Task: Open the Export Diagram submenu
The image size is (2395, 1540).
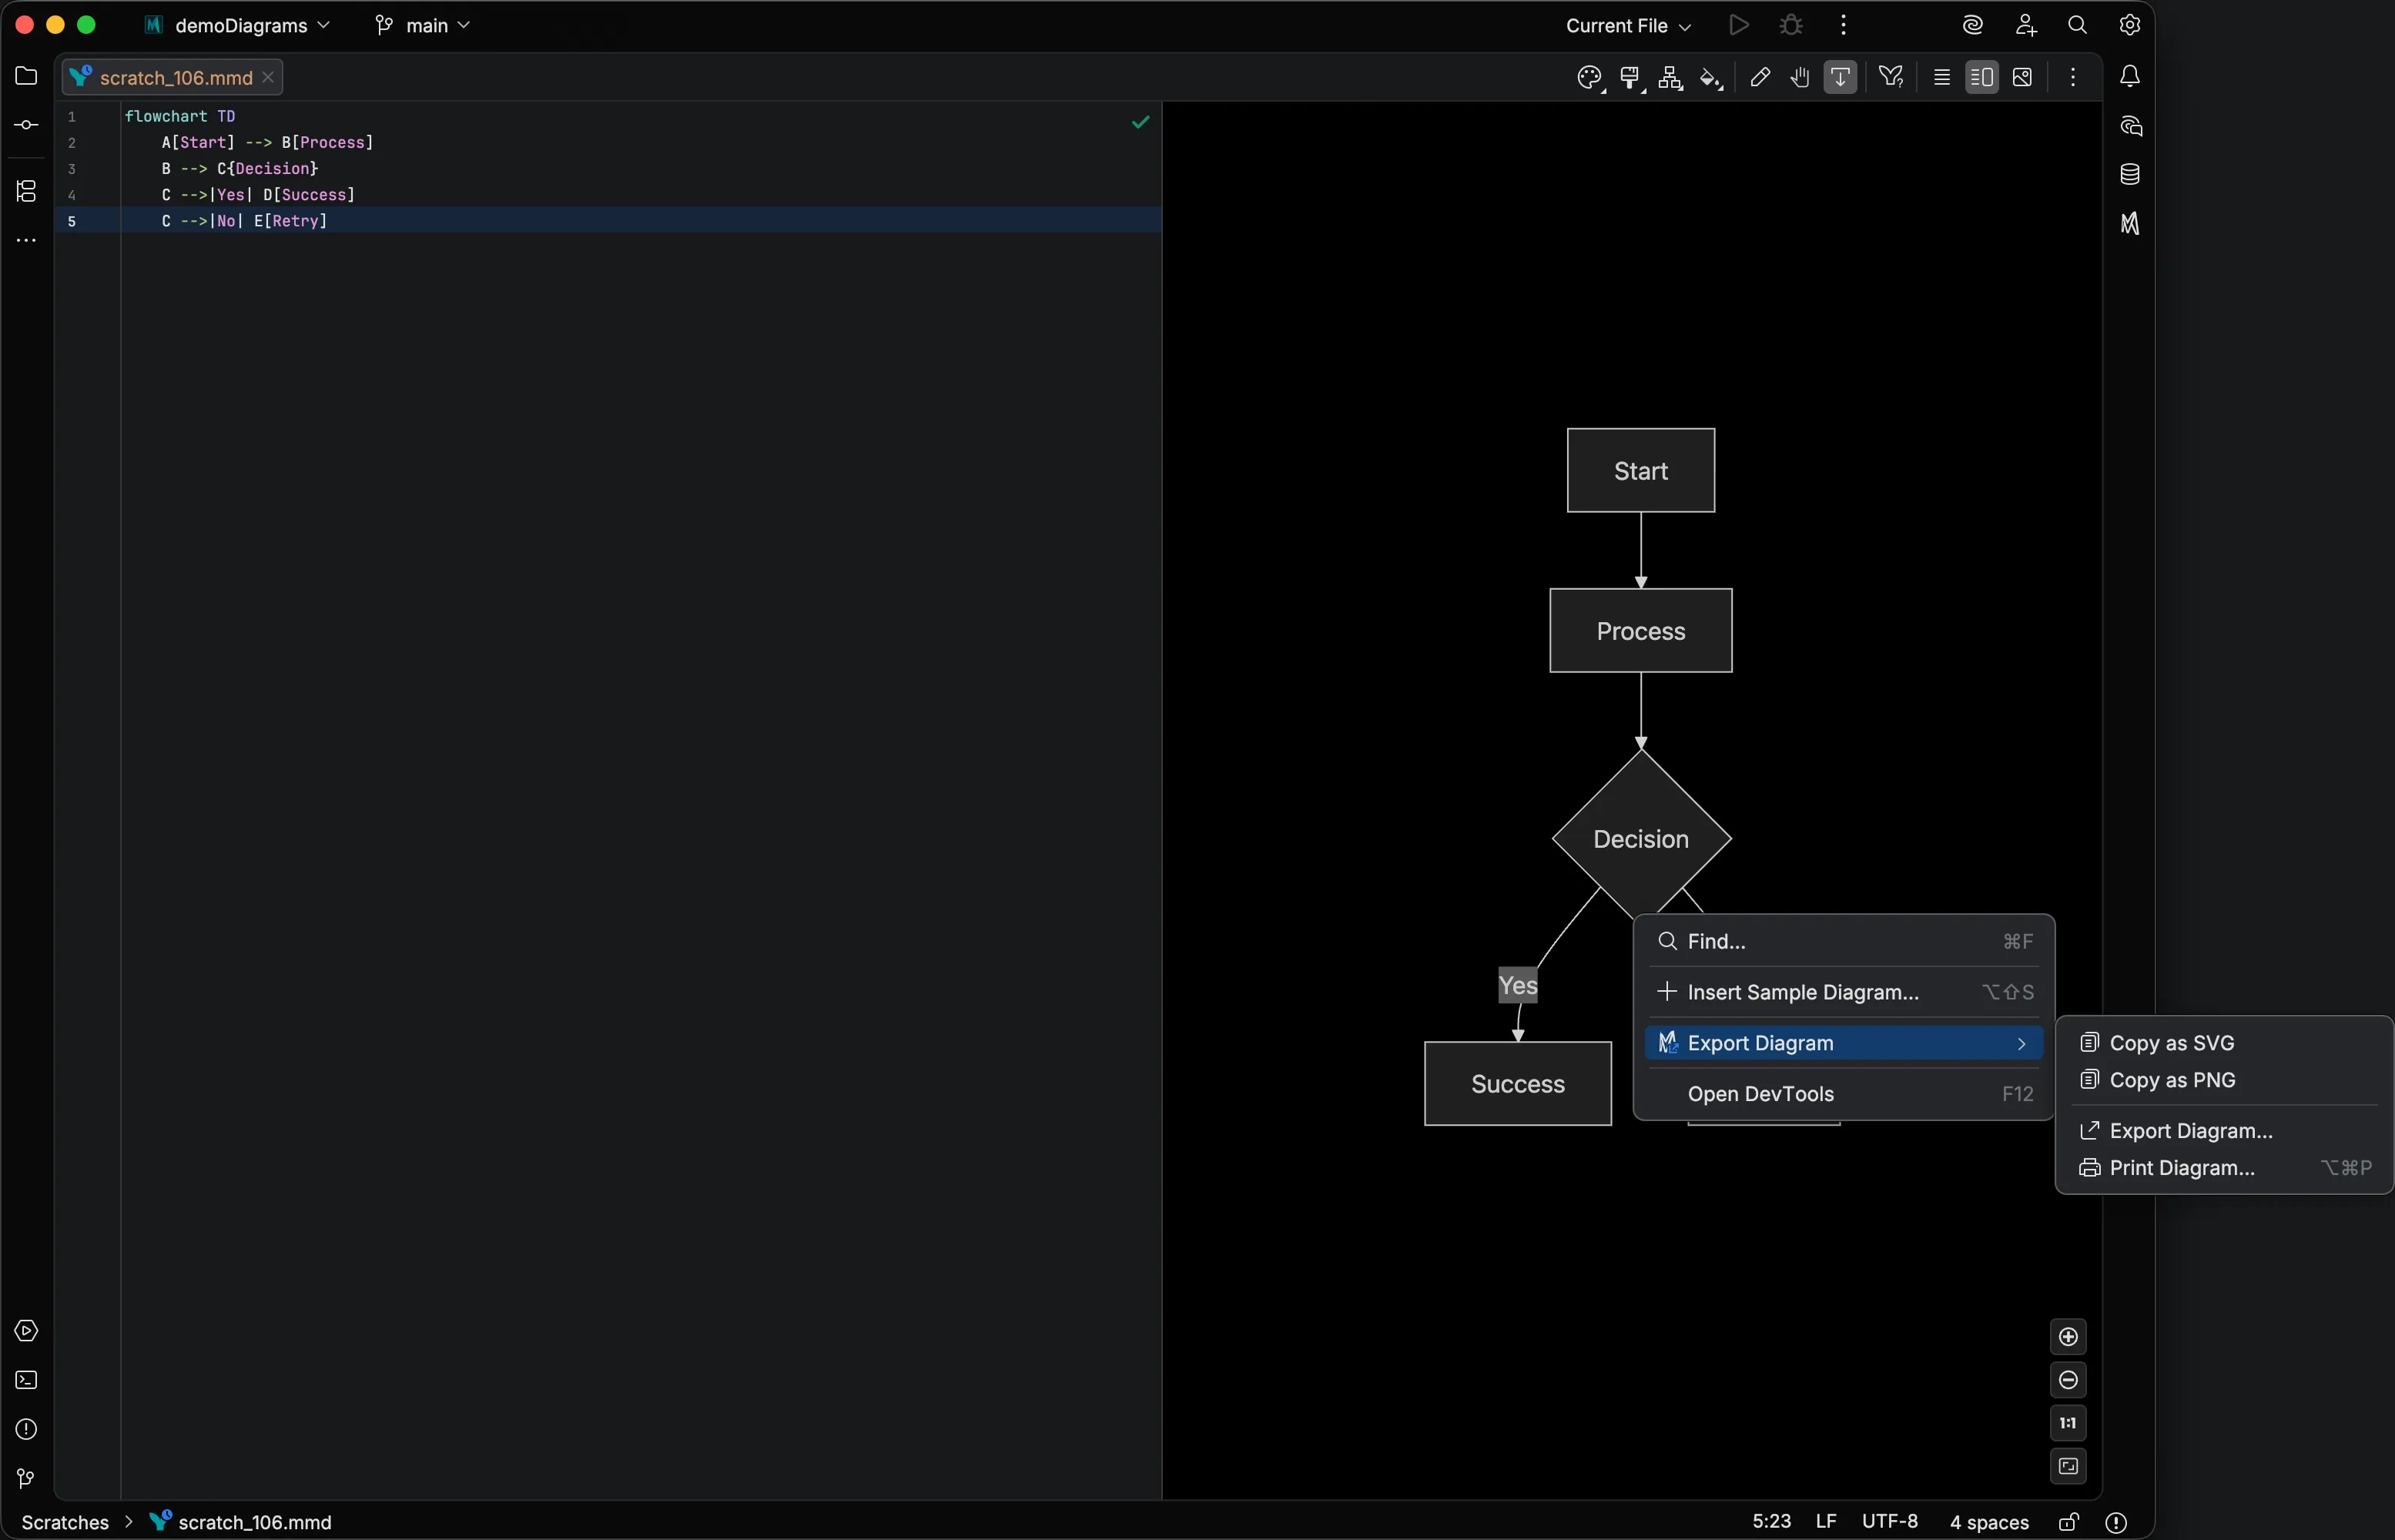Action: (x=1844, y=1043)
